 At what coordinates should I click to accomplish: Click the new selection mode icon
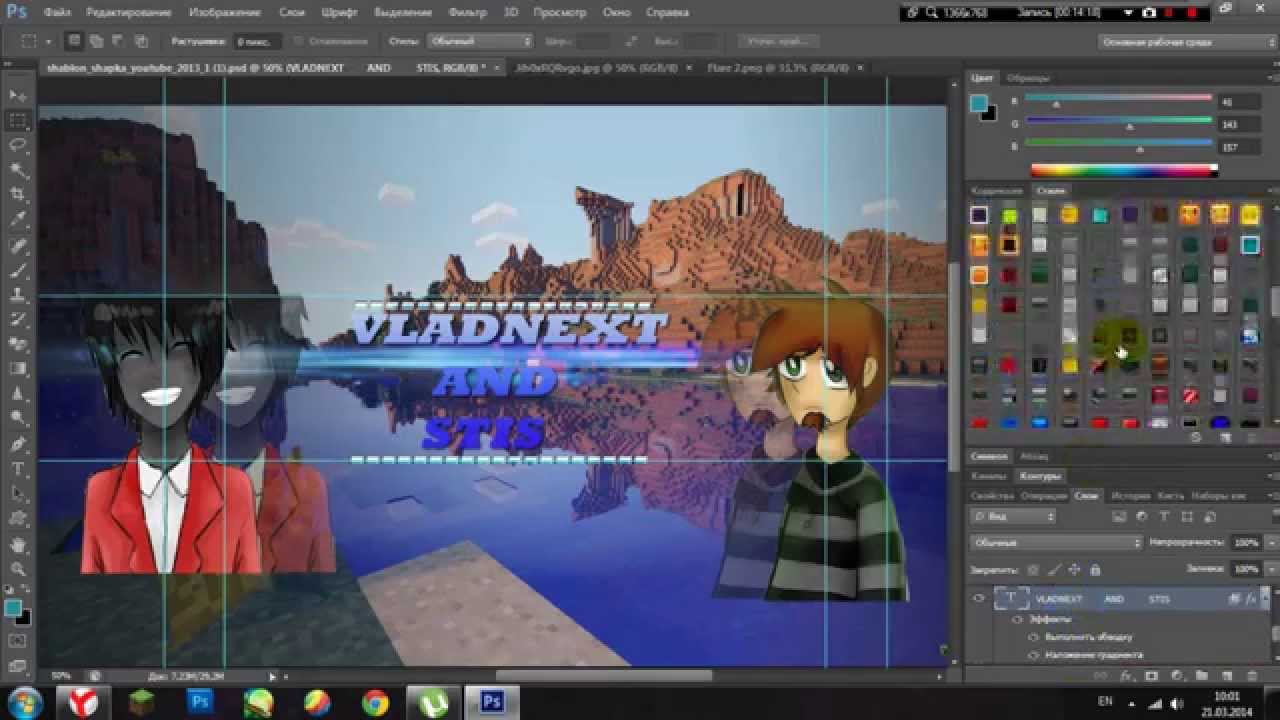74,41
